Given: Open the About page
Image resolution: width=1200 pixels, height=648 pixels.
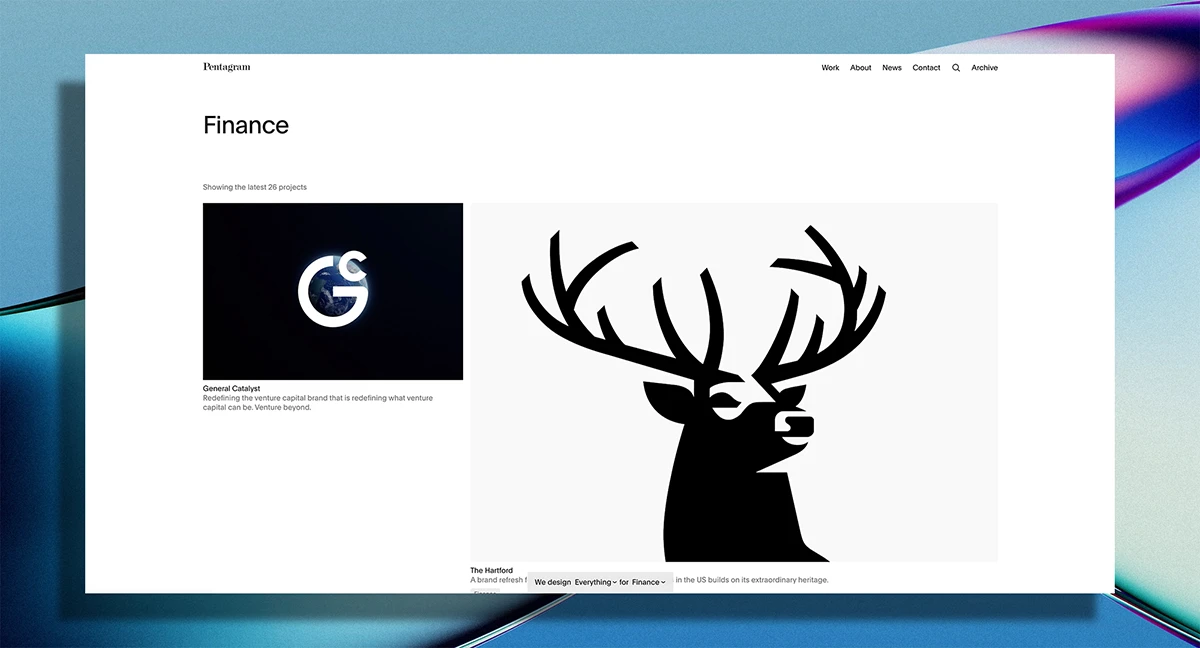Looking at the screenshot, I should tap(861, 68).
